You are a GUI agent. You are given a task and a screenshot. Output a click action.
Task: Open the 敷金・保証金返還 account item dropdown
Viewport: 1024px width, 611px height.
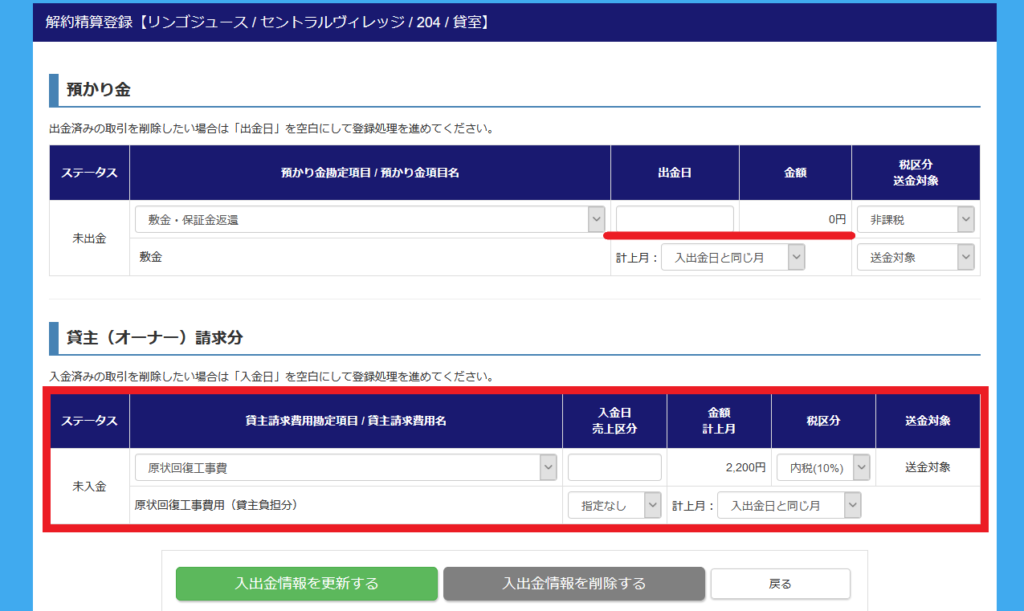pos(369,220)
